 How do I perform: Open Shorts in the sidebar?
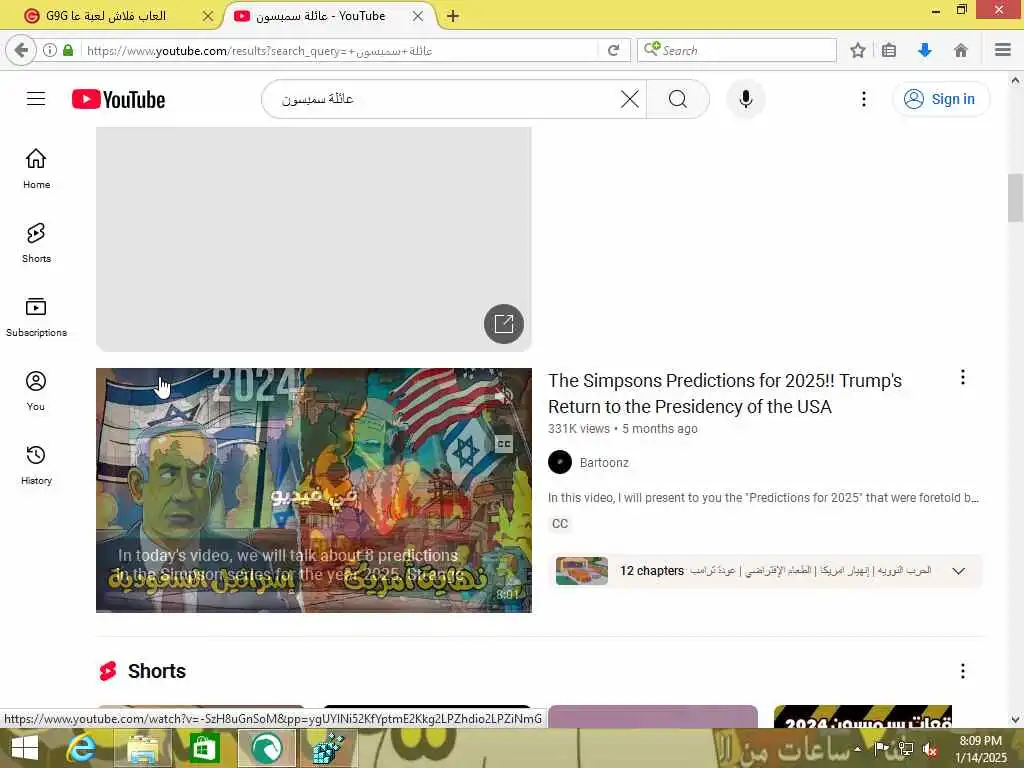pos(36,243)
